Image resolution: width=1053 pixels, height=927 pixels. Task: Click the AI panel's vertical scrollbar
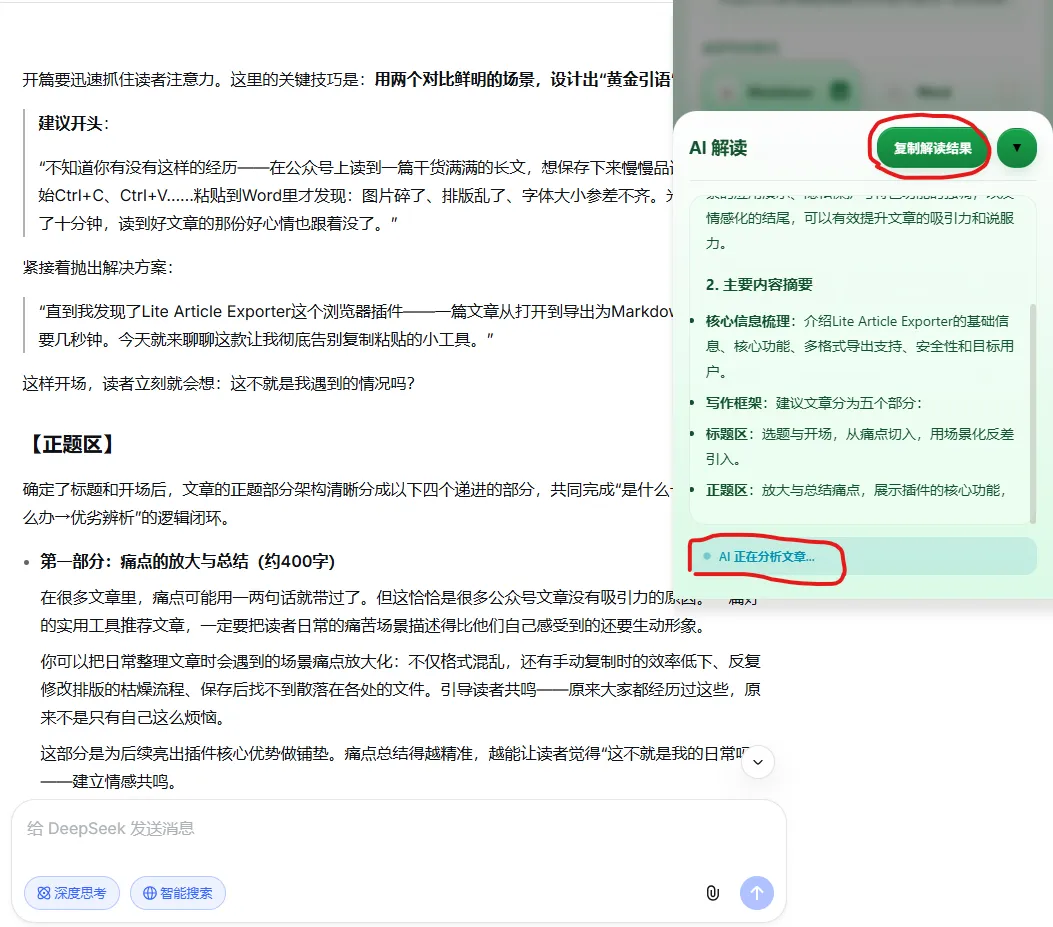(x=1033, y=413)
